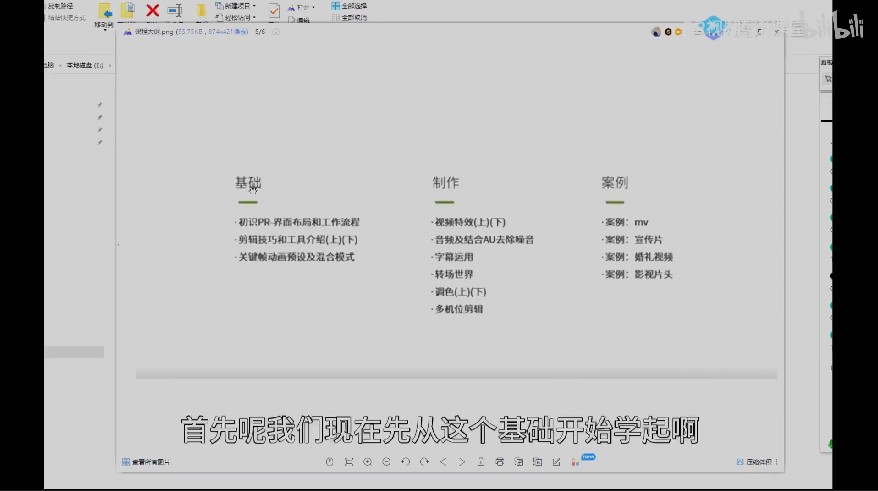This screenshot has height=491, width=878.
Task: Click the zoom out magnifier icon
Action: coord(386,462)
